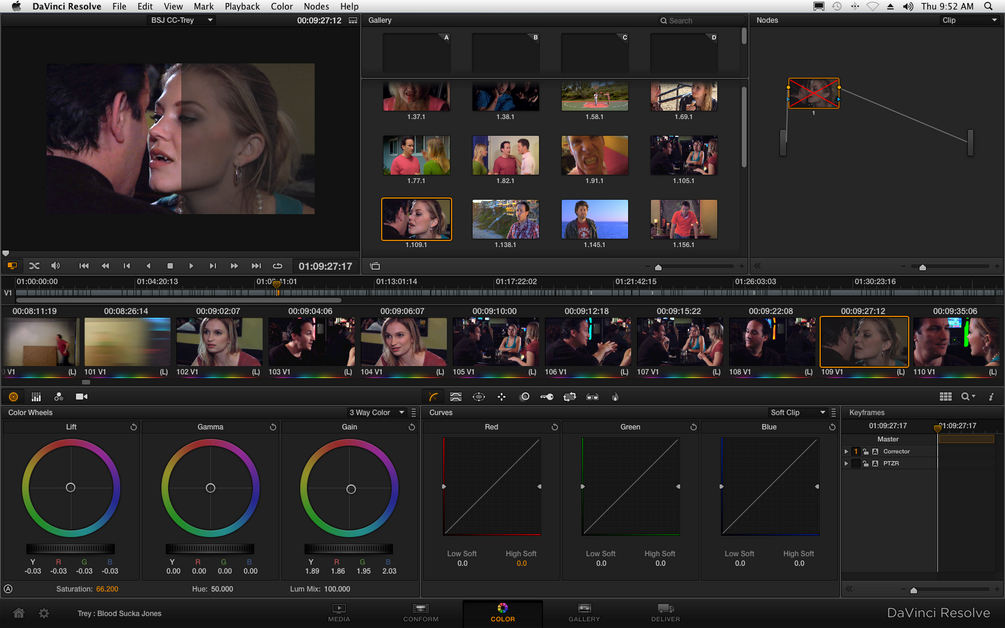This screenshot has height=628, width=1005.
Task: Mute audio with the speaker icon
Action: coord(57,266)
